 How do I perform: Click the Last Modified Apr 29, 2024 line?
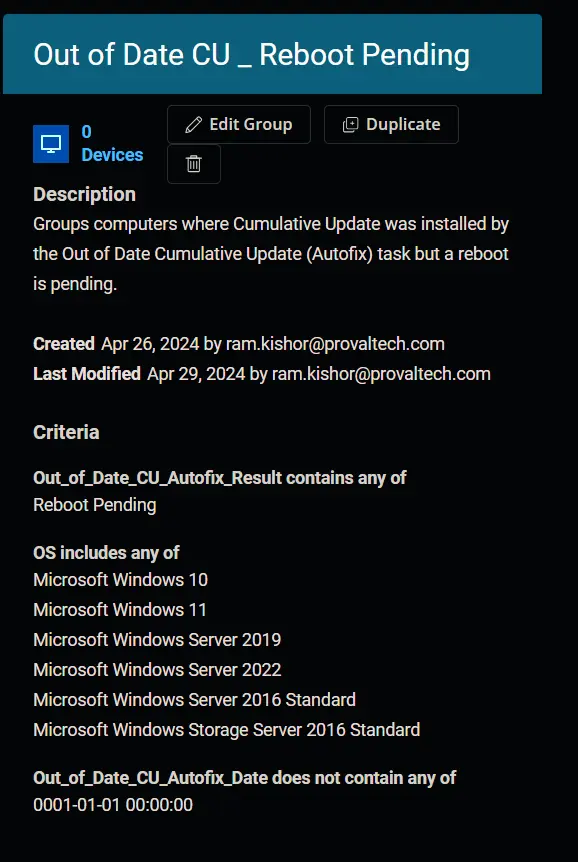pyautogui.click(x=262, y=374)
